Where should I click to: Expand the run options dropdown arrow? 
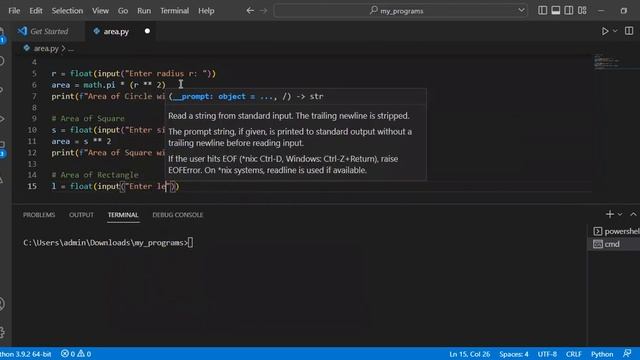click(x=615, y=31)
